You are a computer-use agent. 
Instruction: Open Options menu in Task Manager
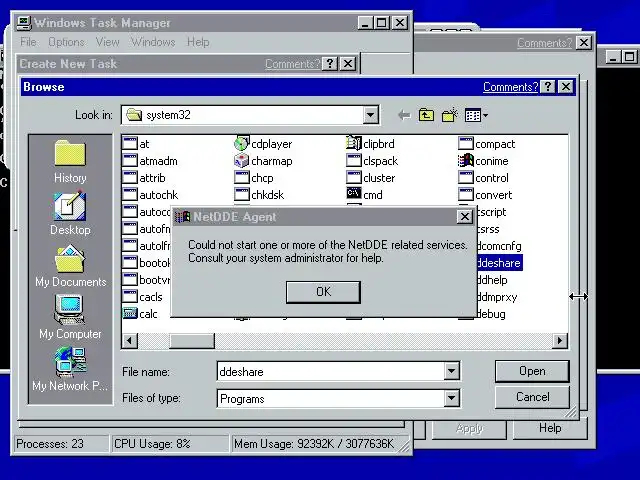[66, 42]
